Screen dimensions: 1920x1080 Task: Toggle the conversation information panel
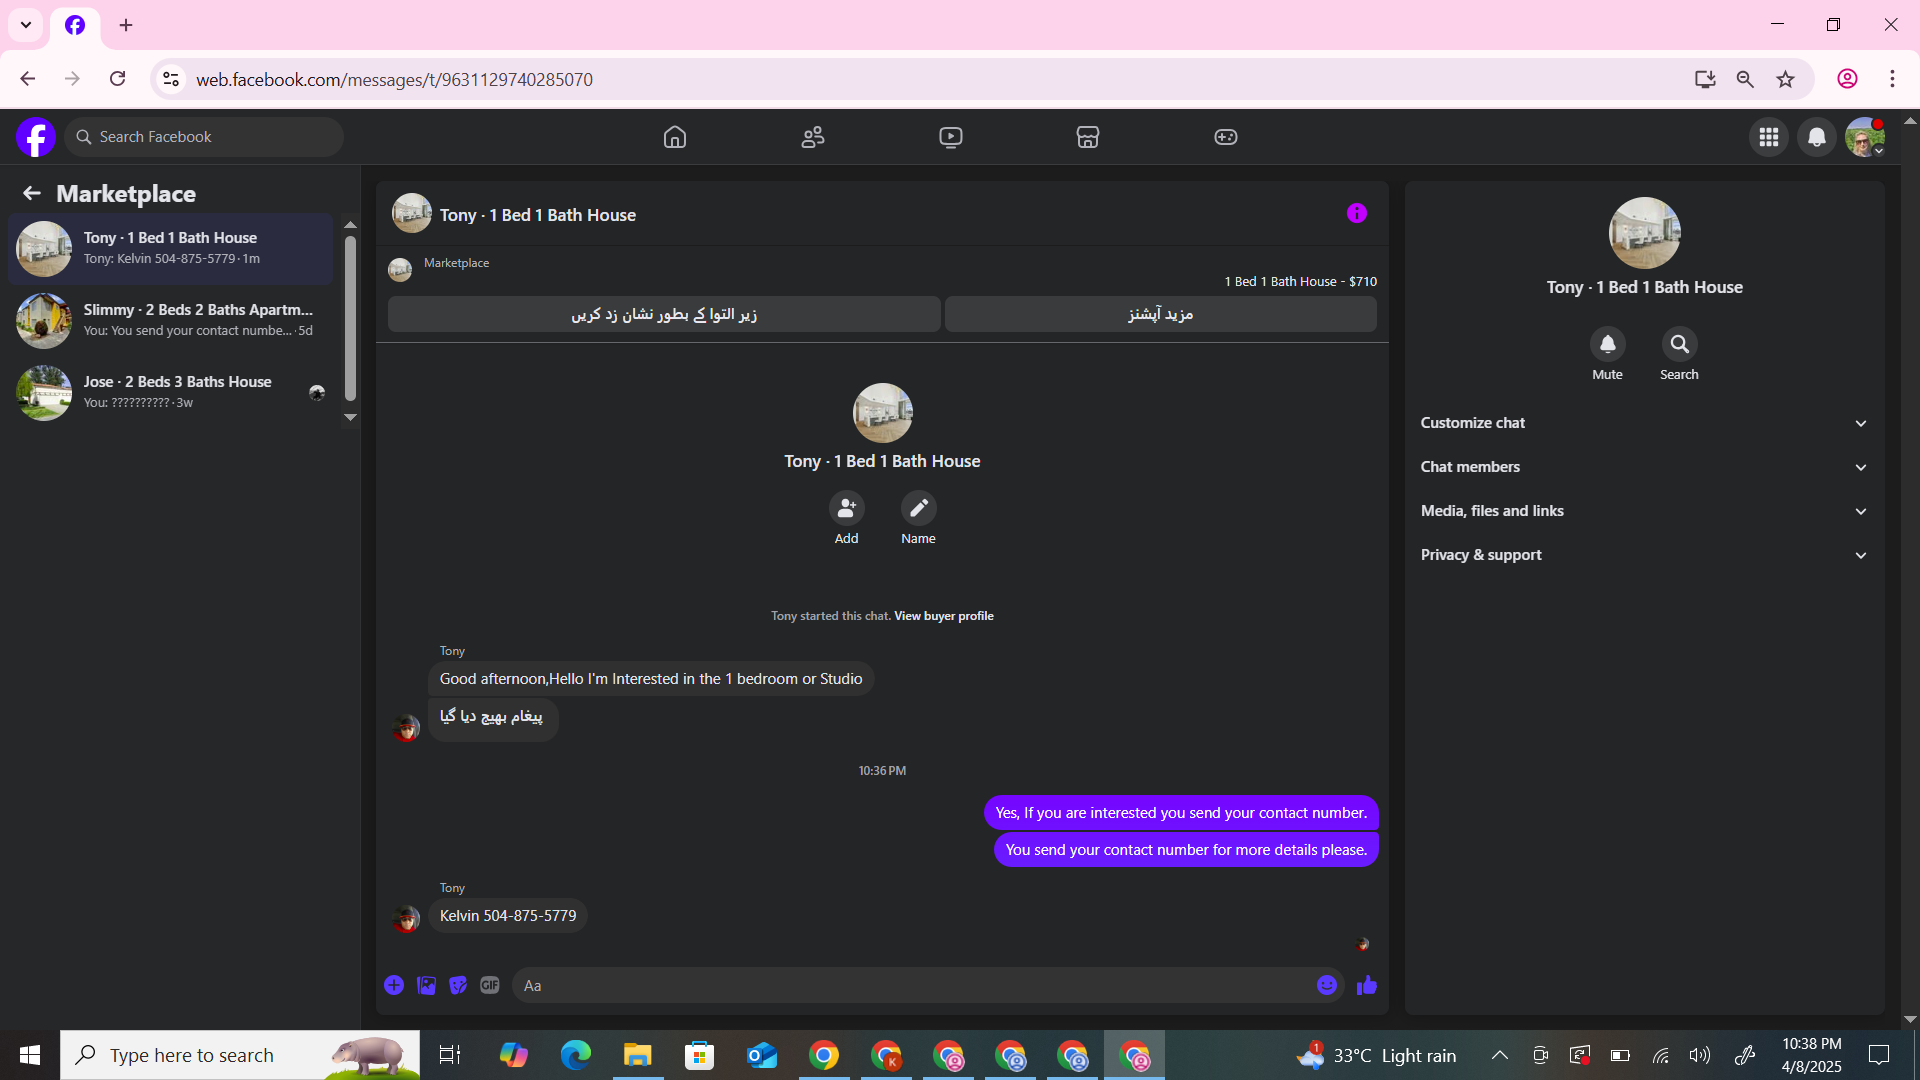1357,213
